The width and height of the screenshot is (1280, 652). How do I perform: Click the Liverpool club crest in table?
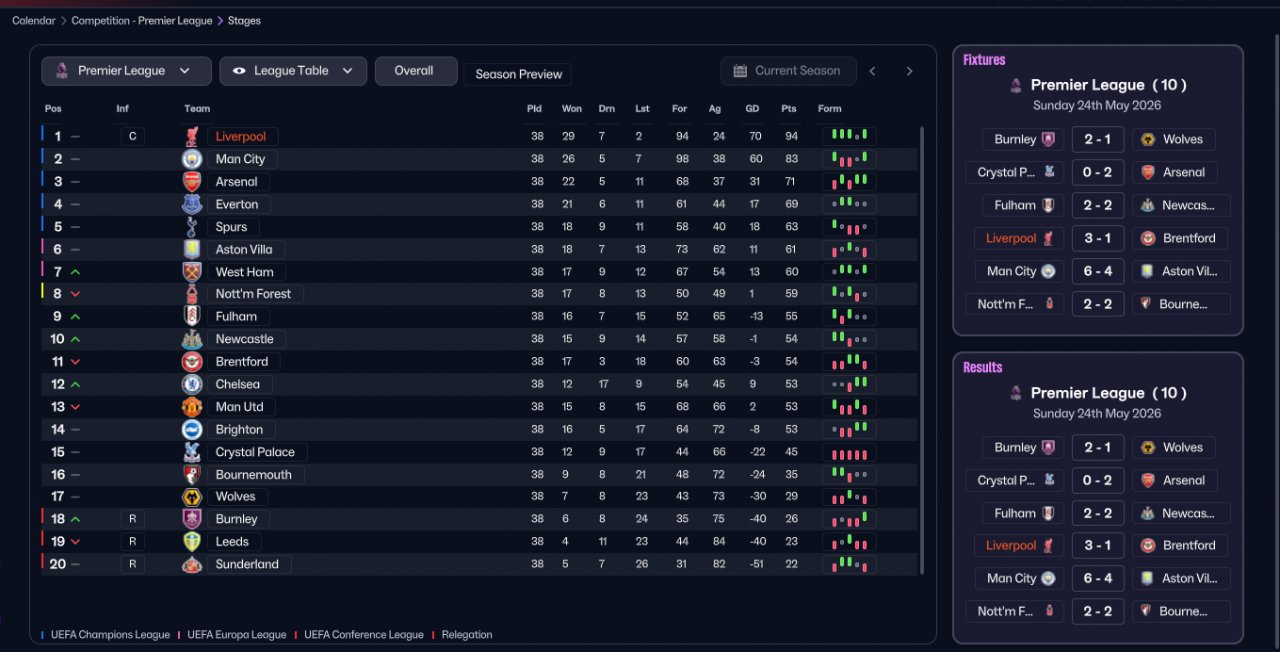click(192, 136)
